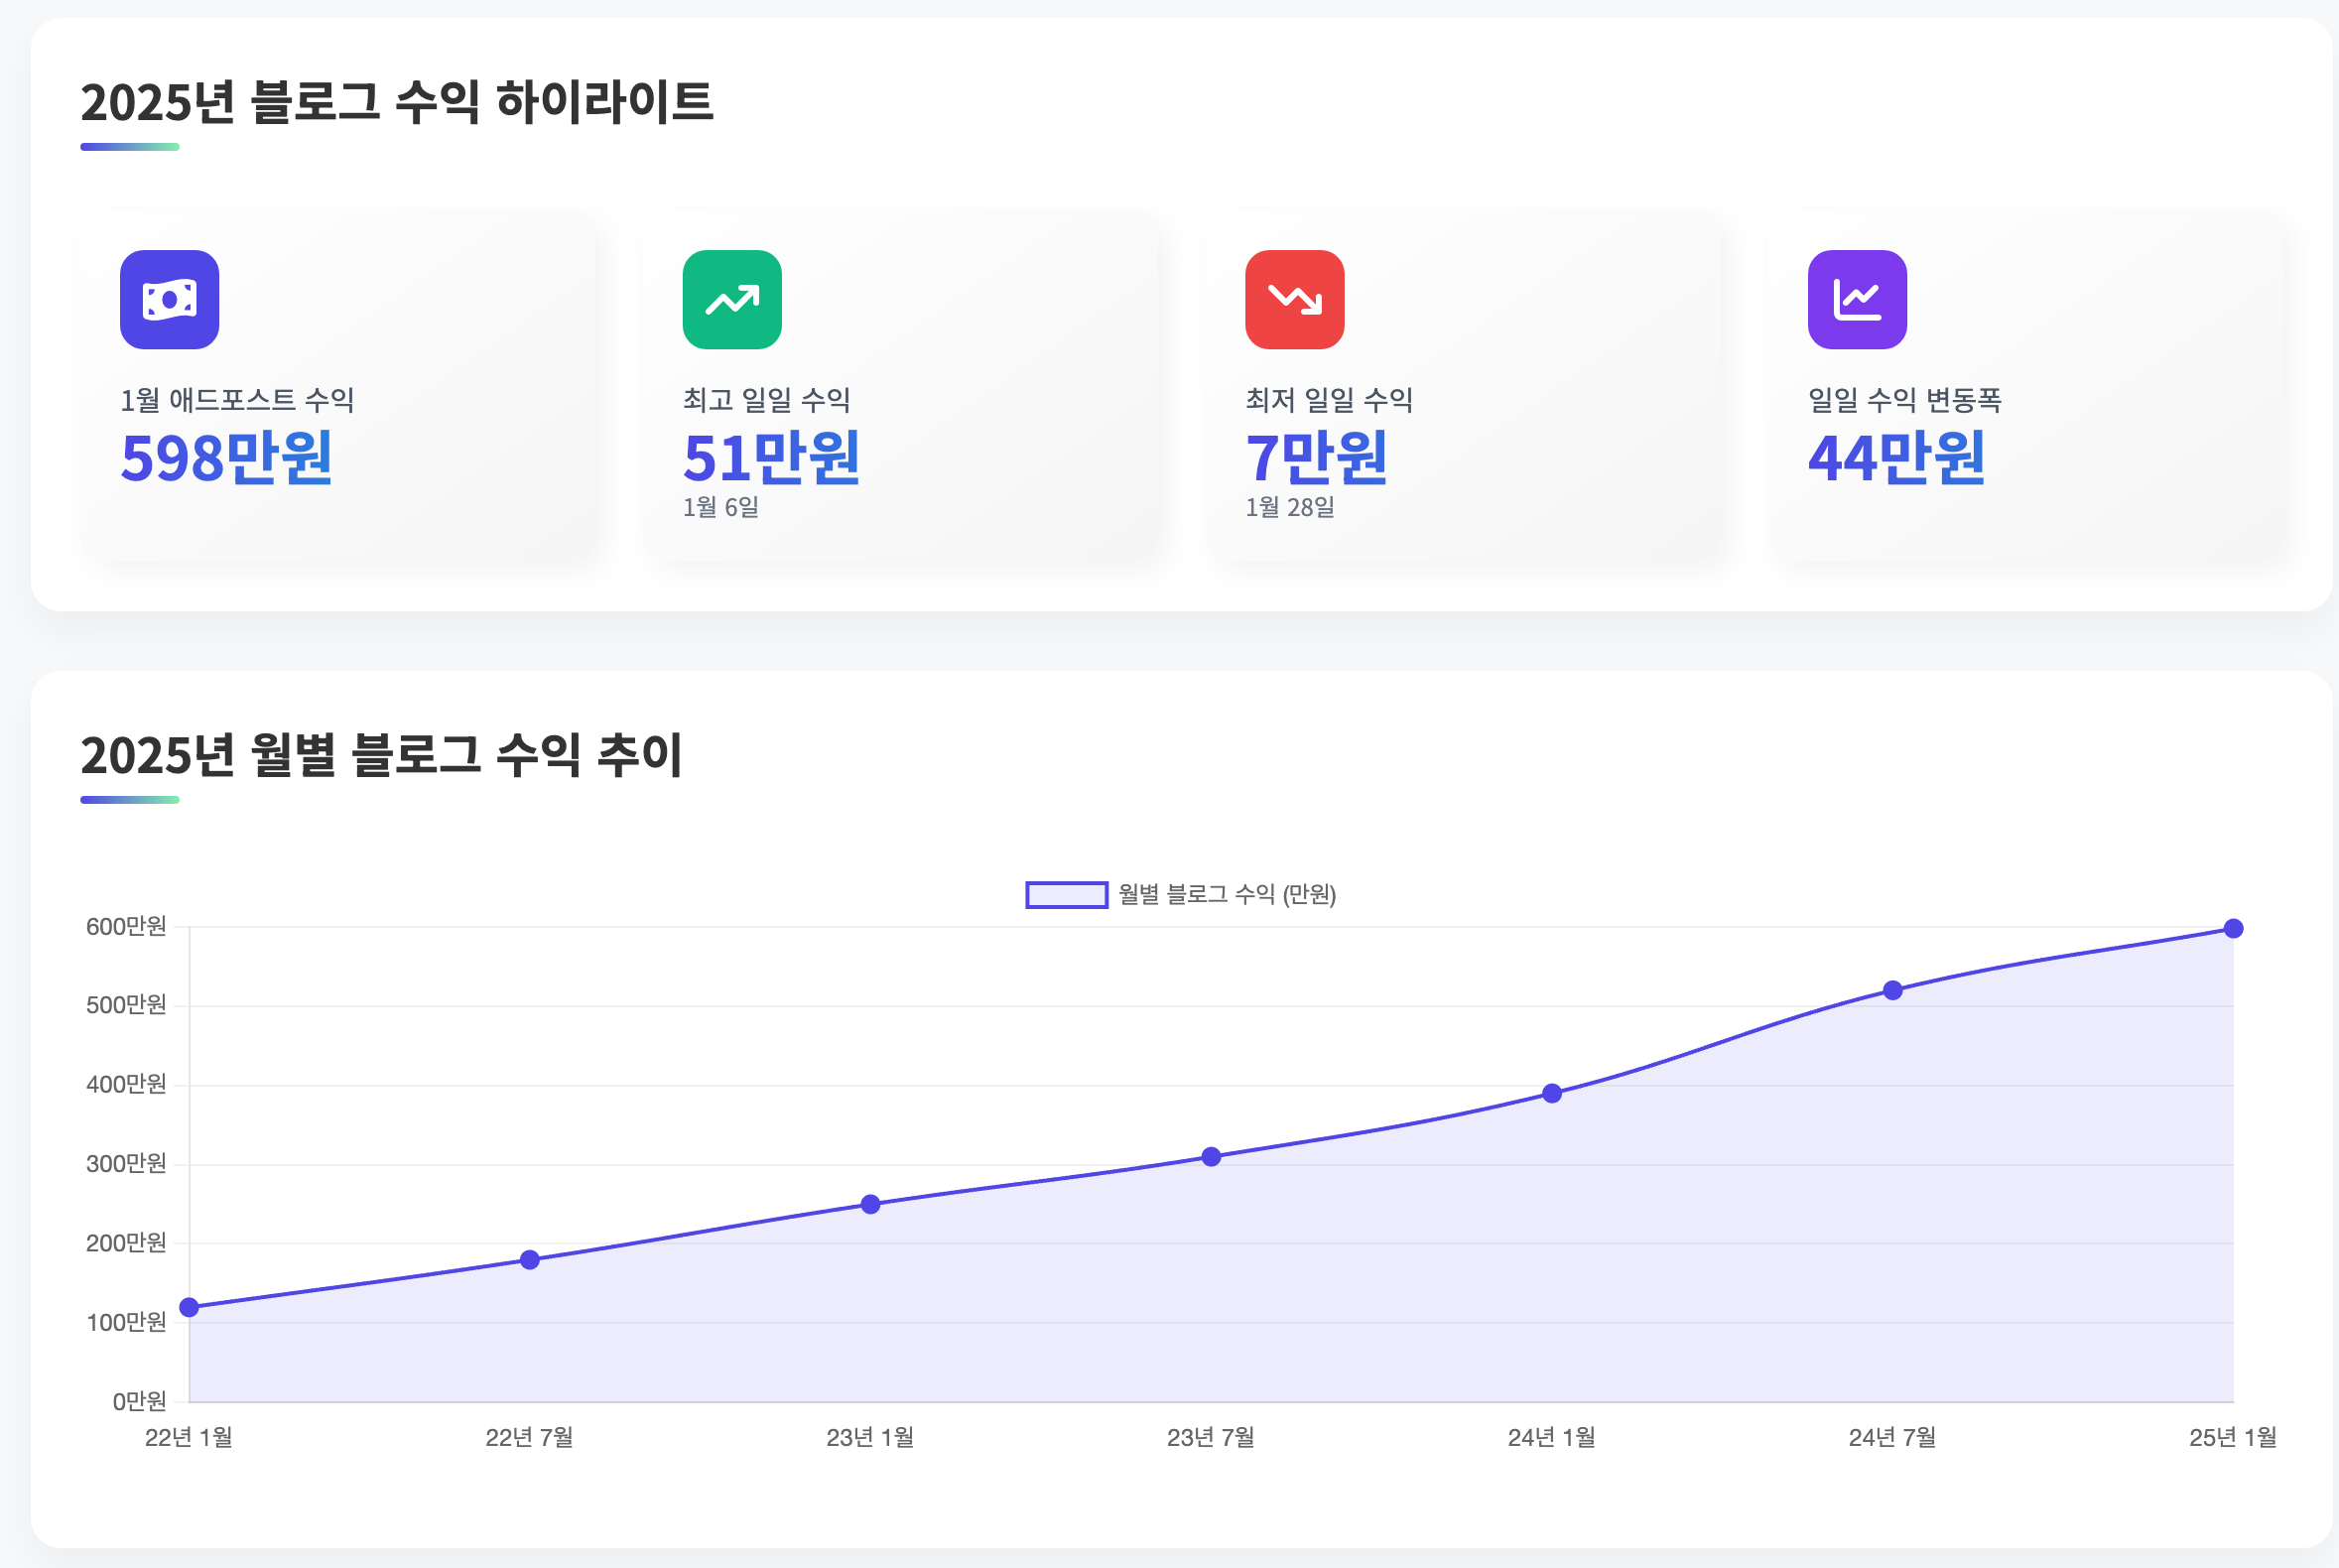
Task: Click the 25년 1월 data point on chart
Action: (2233, 928)
